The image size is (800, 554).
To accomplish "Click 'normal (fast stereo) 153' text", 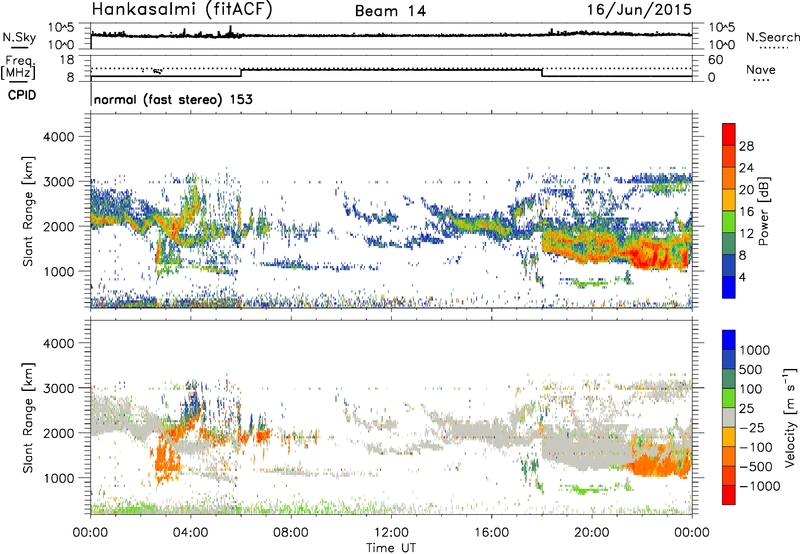I will (173, 99).
